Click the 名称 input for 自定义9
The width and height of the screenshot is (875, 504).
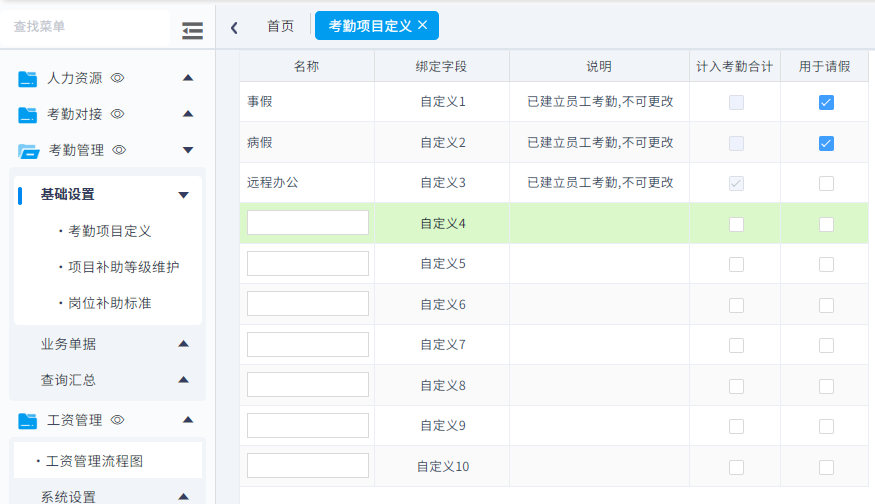pos(307,425)
